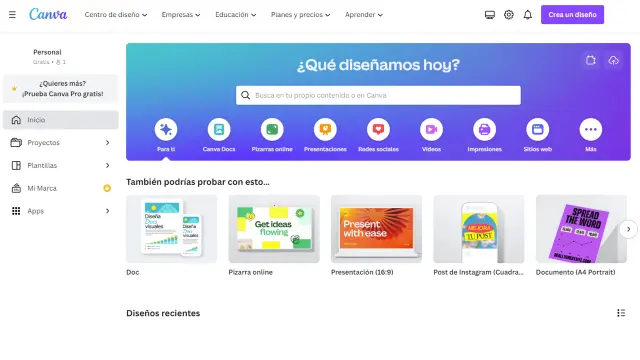Open the Presentación (16:9) thumbnail
The height and width of the screenshot is (360, 640).
(376, 229)
